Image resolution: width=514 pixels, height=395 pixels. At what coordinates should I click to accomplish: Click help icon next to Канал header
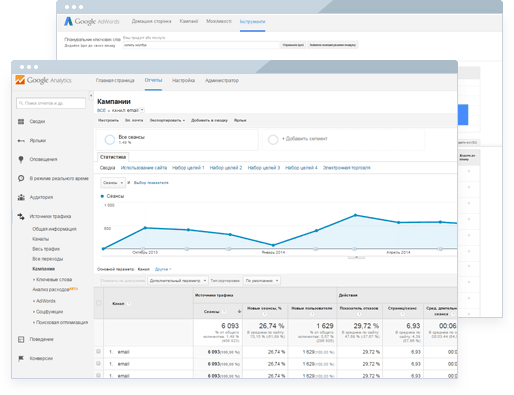pos(129,304)
